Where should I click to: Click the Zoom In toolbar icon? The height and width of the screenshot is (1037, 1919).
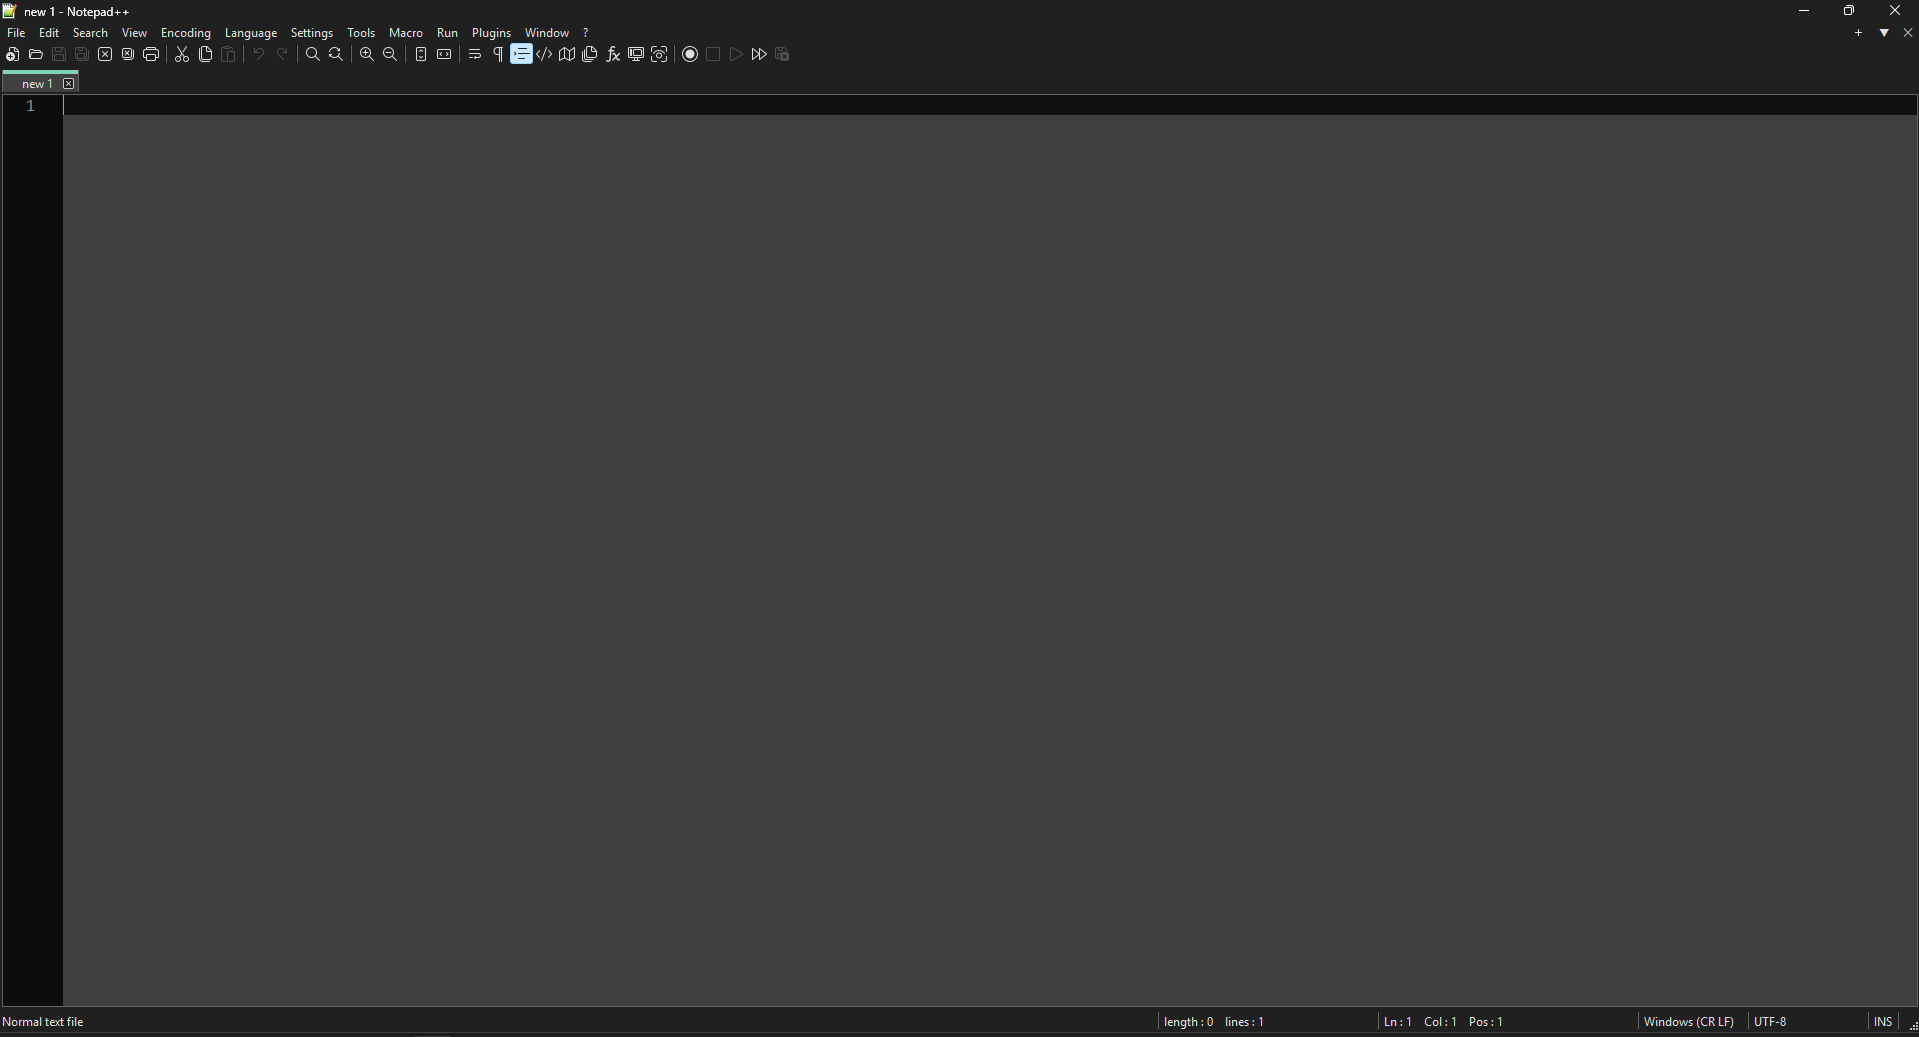coord(367,55)
